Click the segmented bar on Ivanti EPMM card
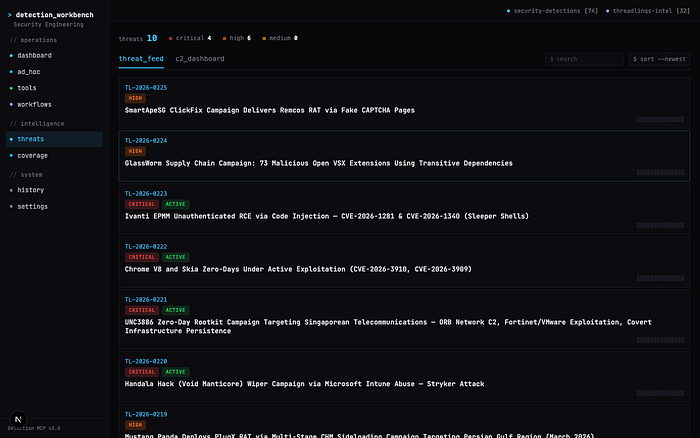The height and width of the screenshot is (438, 700). pyautogui.click(x=660, y=225)
